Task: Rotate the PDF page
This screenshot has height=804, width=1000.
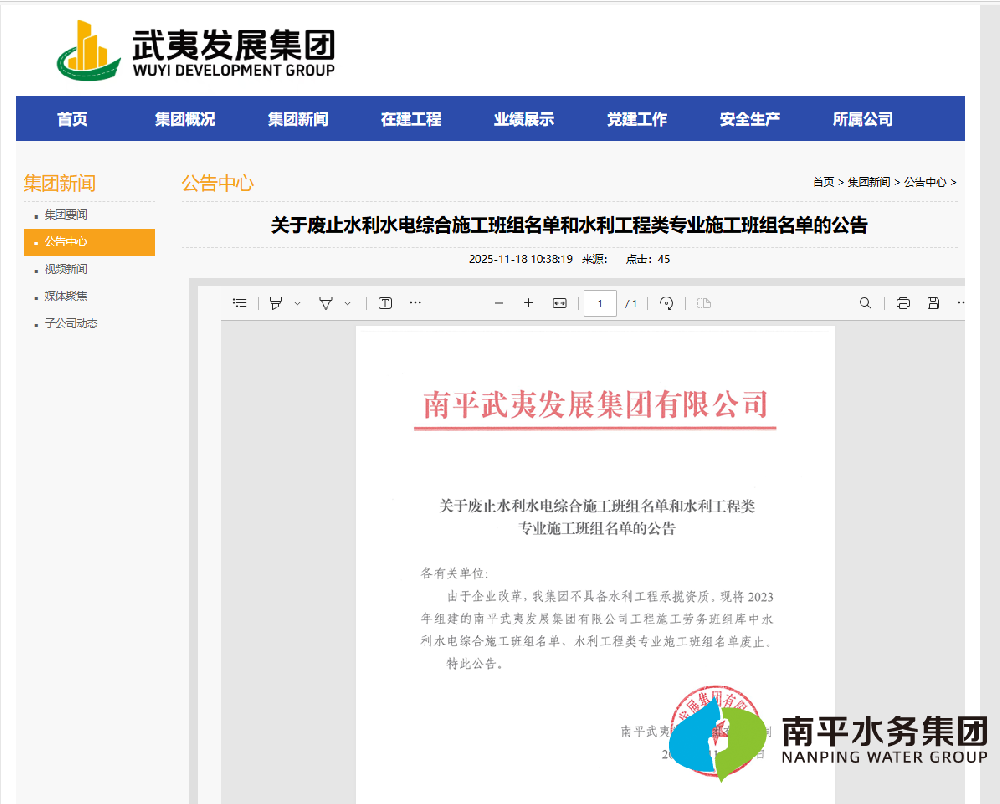Action: click(667, 302)
